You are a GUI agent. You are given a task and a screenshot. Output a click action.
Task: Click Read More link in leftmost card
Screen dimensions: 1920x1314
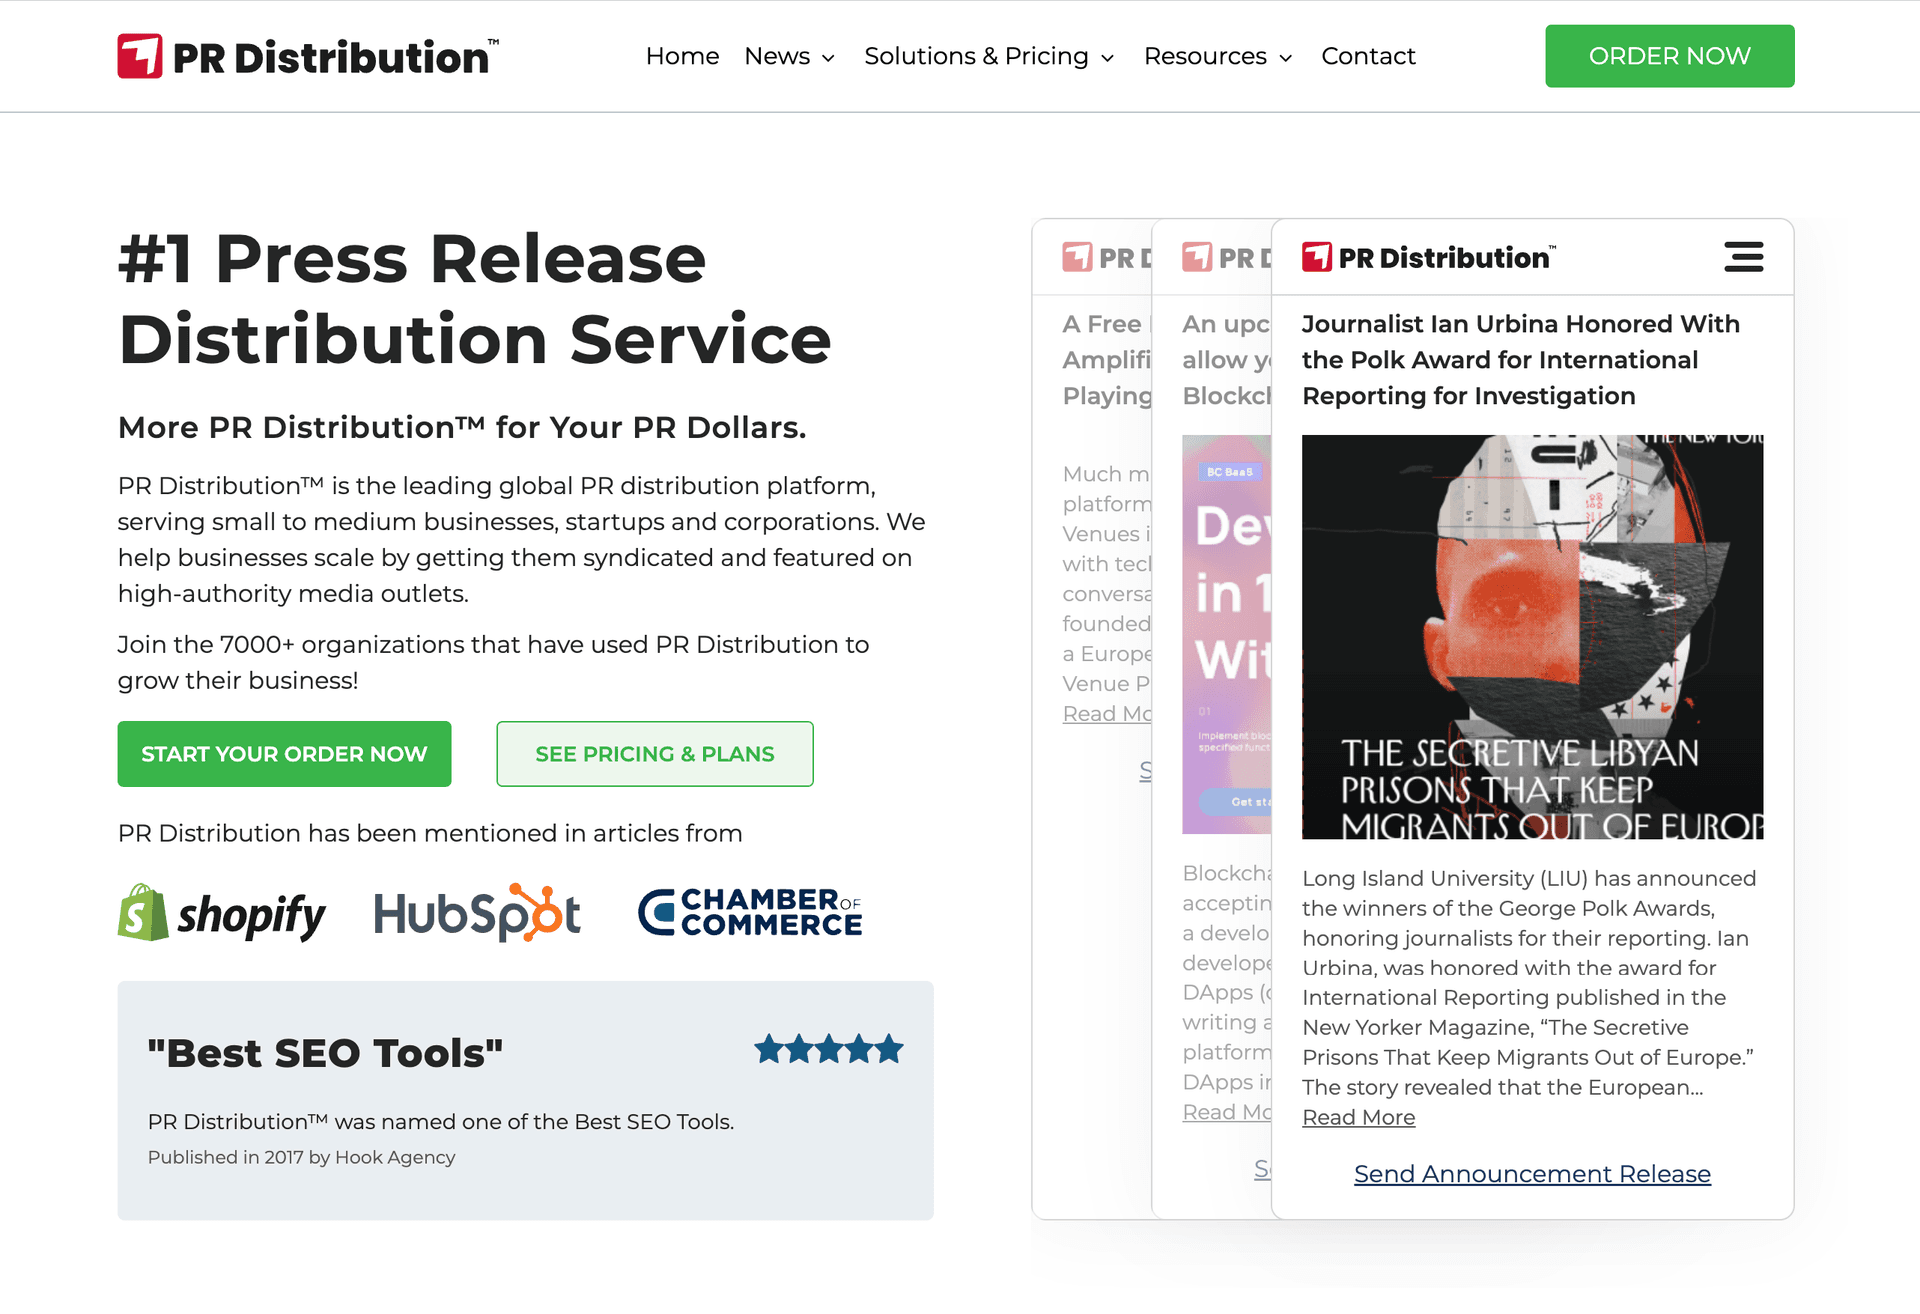(1107, 714)
